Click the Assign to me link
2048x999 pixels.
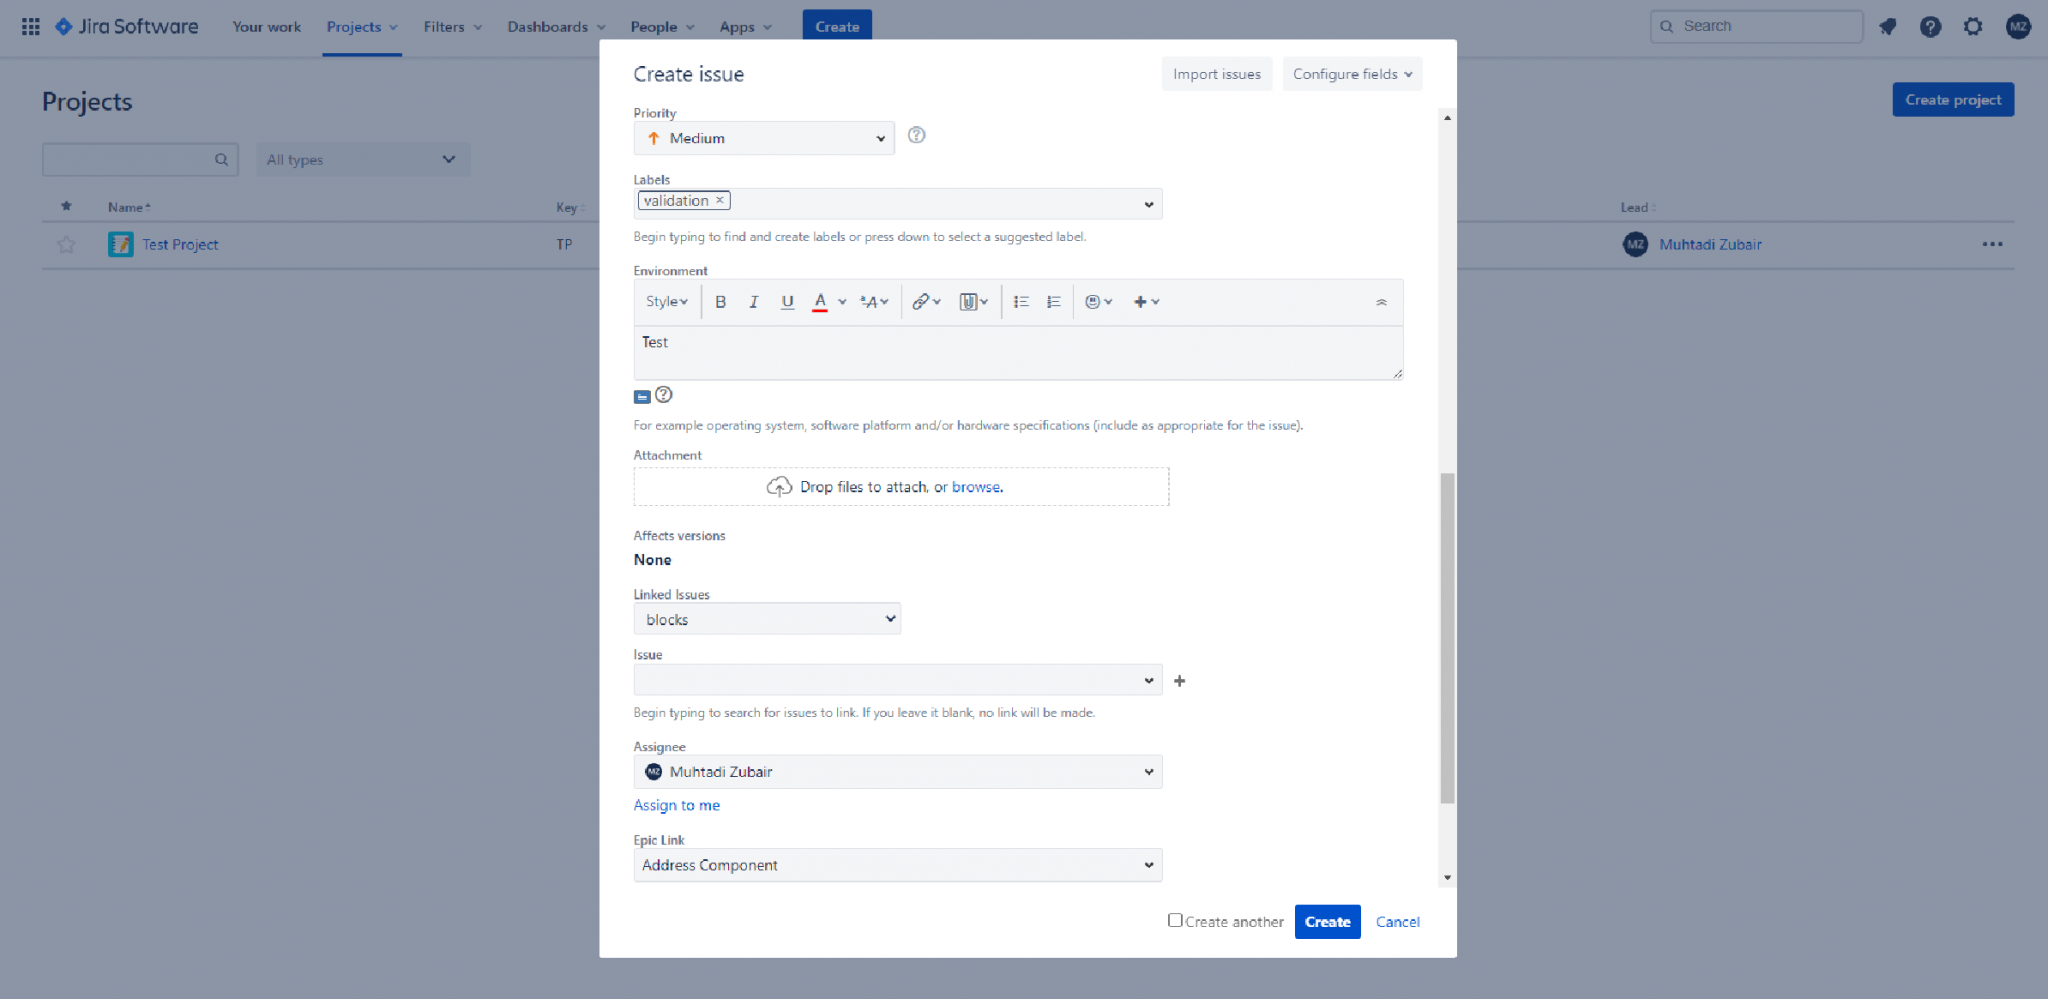point(676,805)
